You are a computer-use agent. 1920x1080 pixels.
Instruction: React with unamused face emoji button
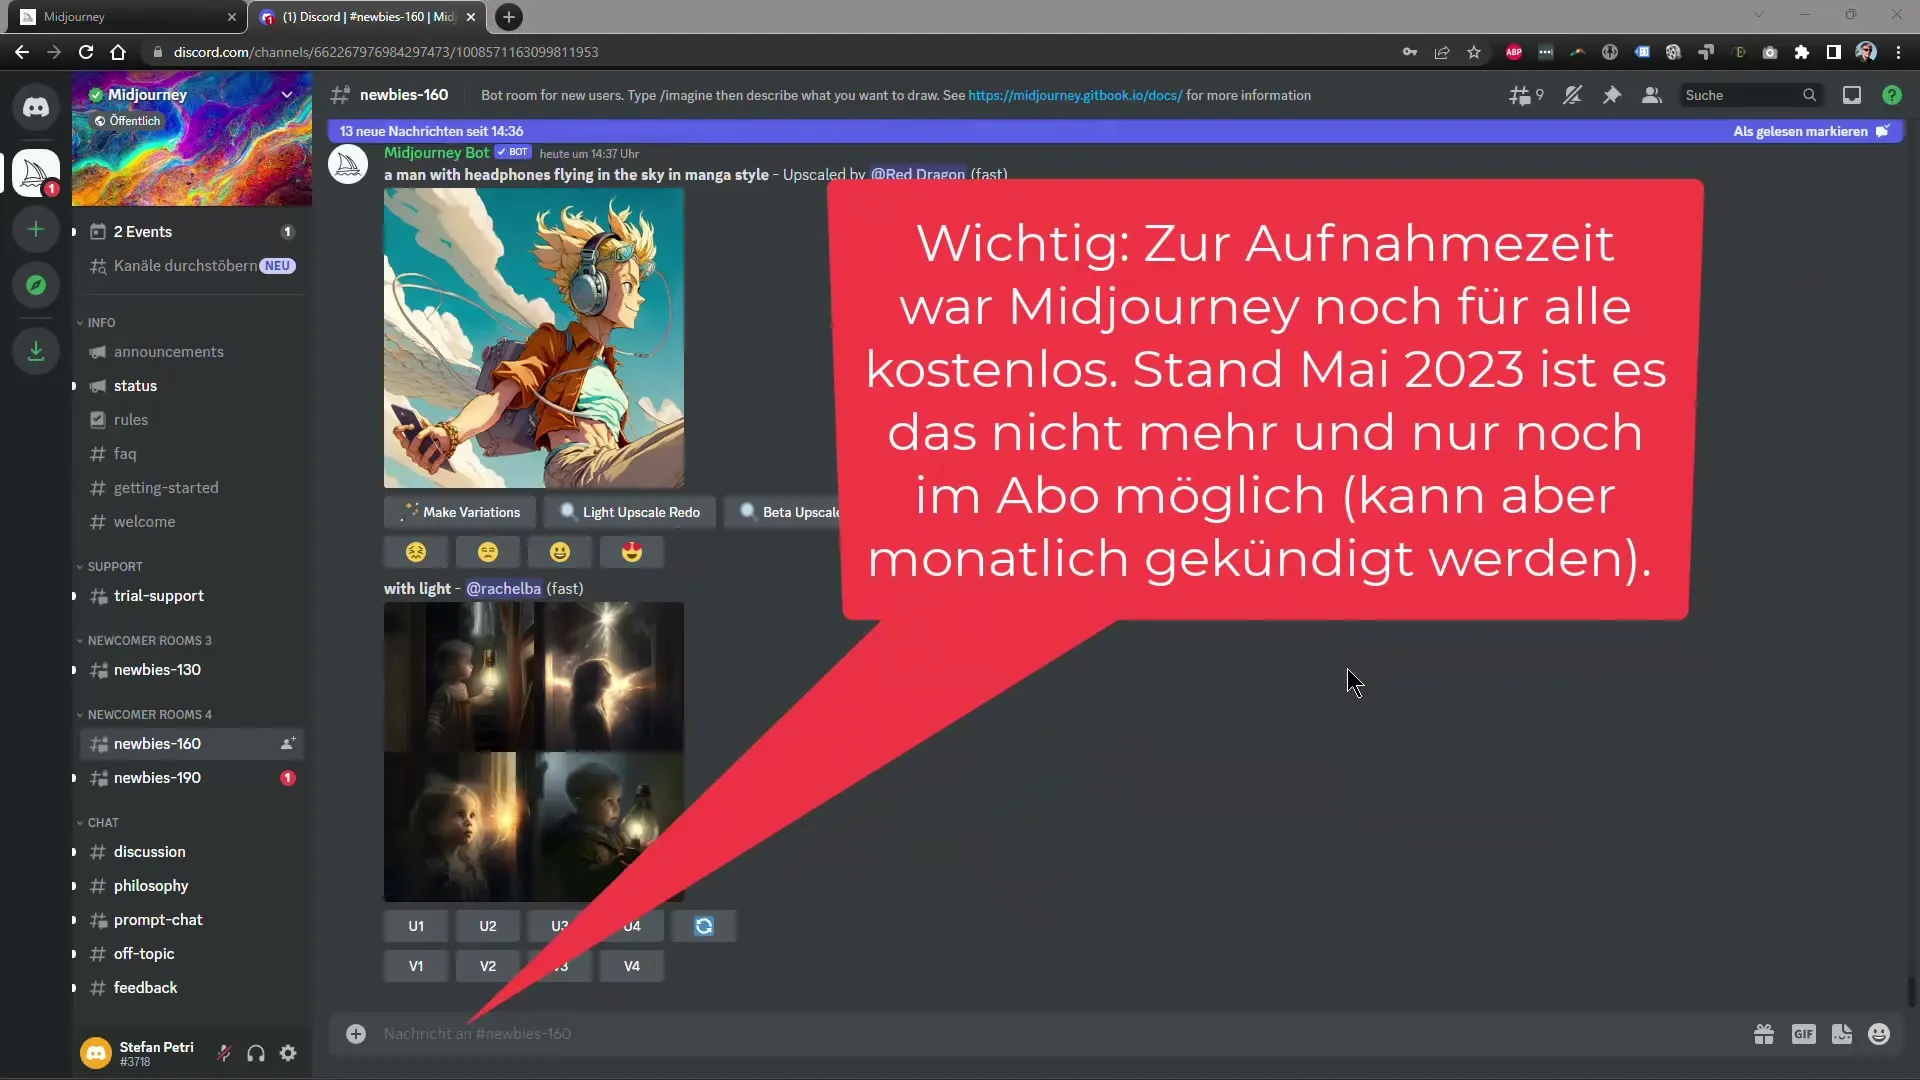click(488, 552)
